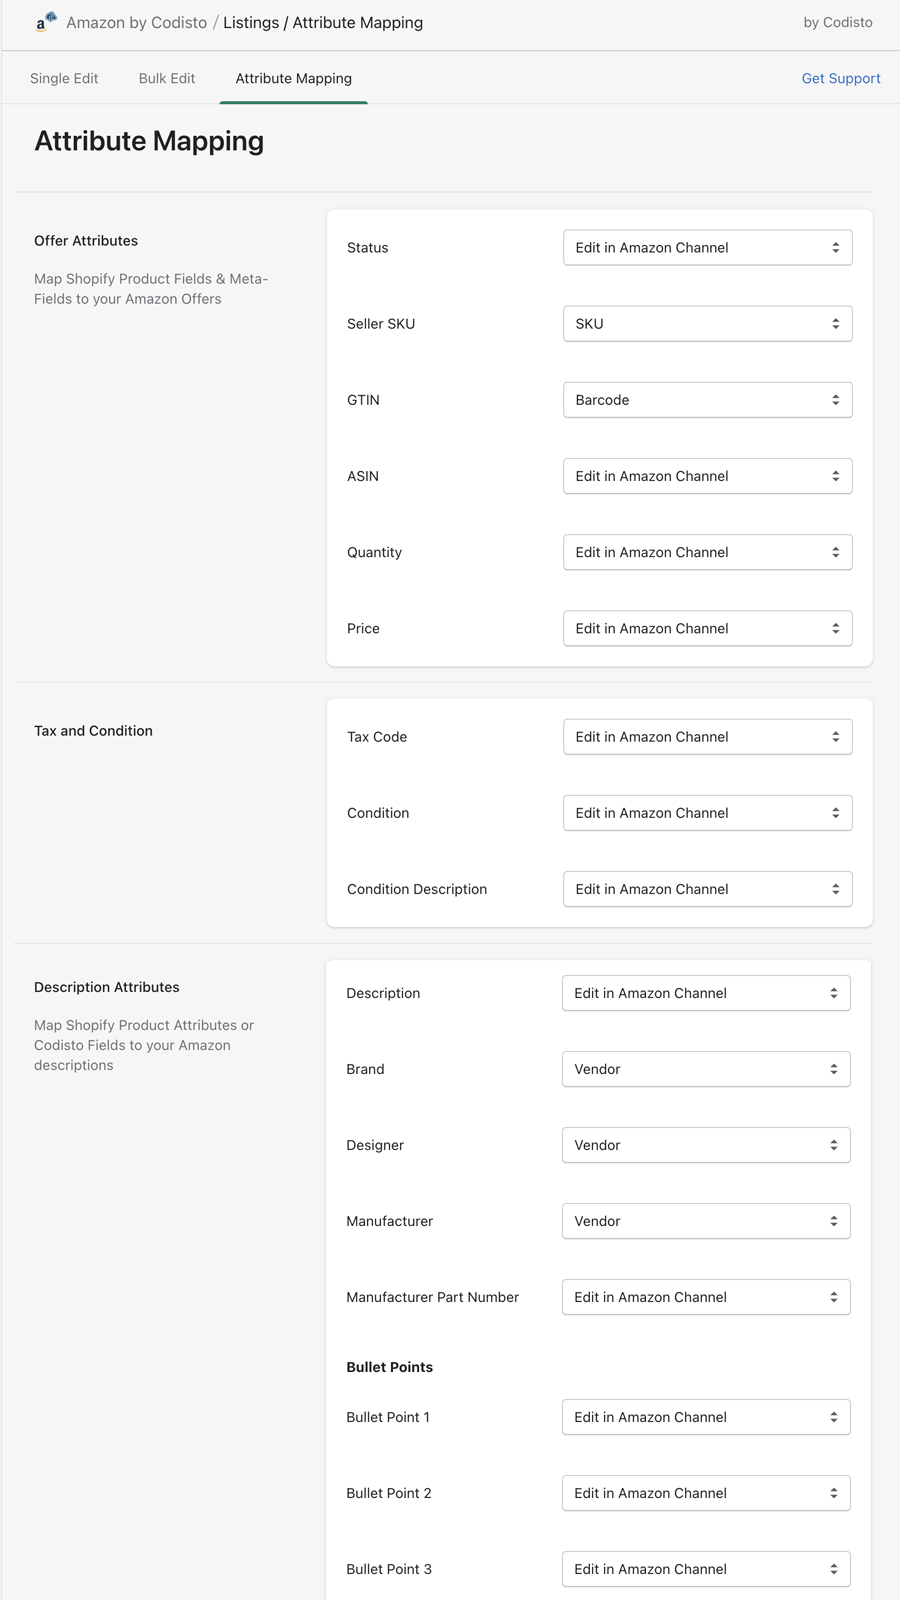Open the Designer mapping dropdown
900x1600 pixels.
(x=706, y=1145)
